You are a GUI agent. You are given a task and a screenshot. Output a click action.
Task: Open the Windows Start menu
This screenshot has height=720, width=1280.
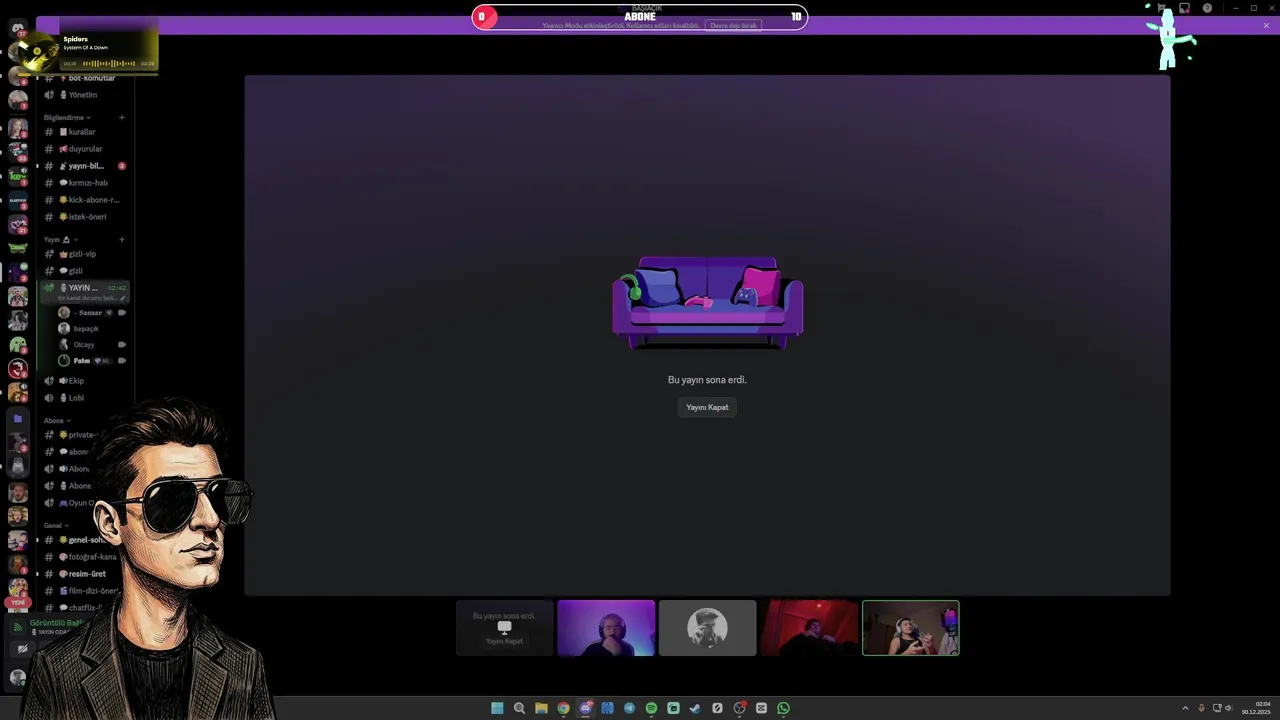click(x=497, y=708)
